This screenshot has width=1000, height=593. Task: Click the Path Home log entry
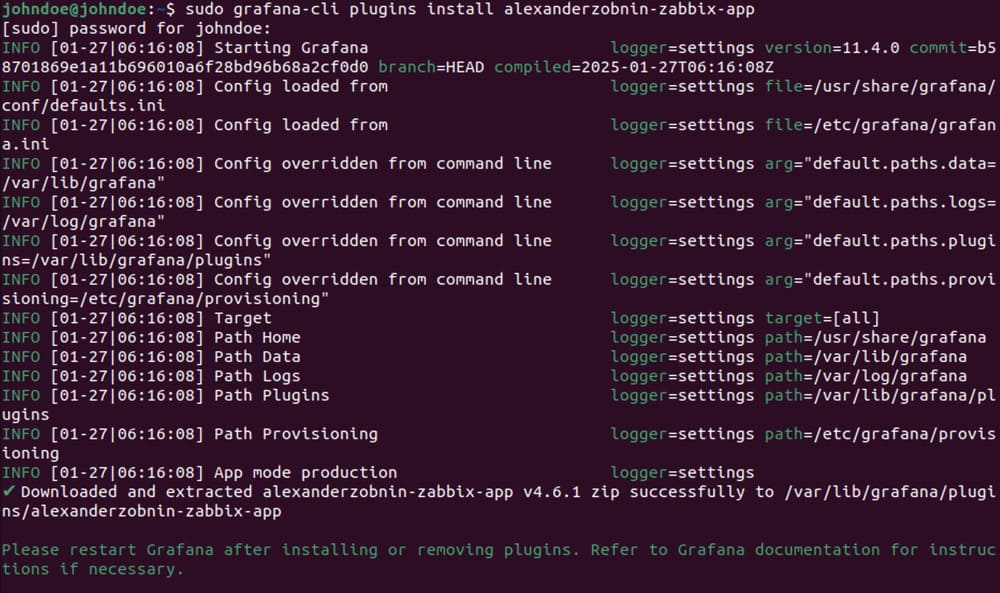tap(257, 337)
